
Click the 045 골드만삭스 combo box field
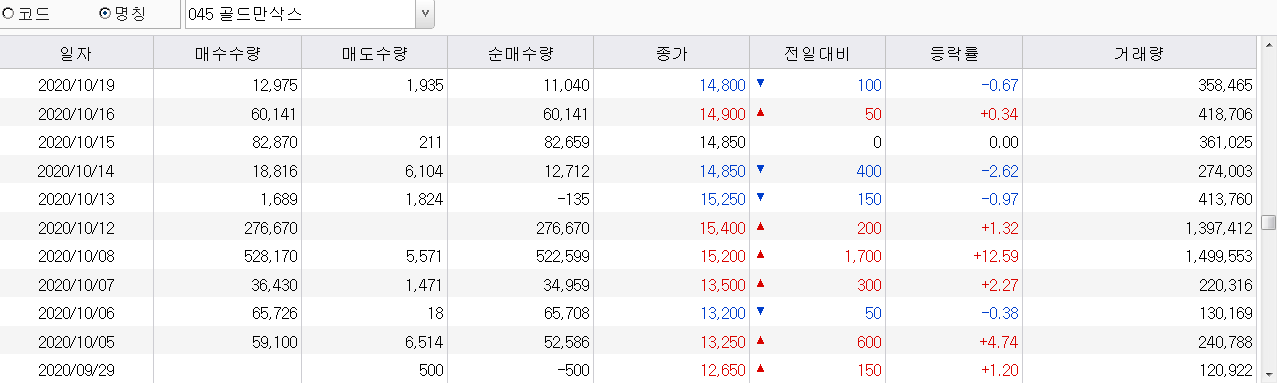click(299, 14)
